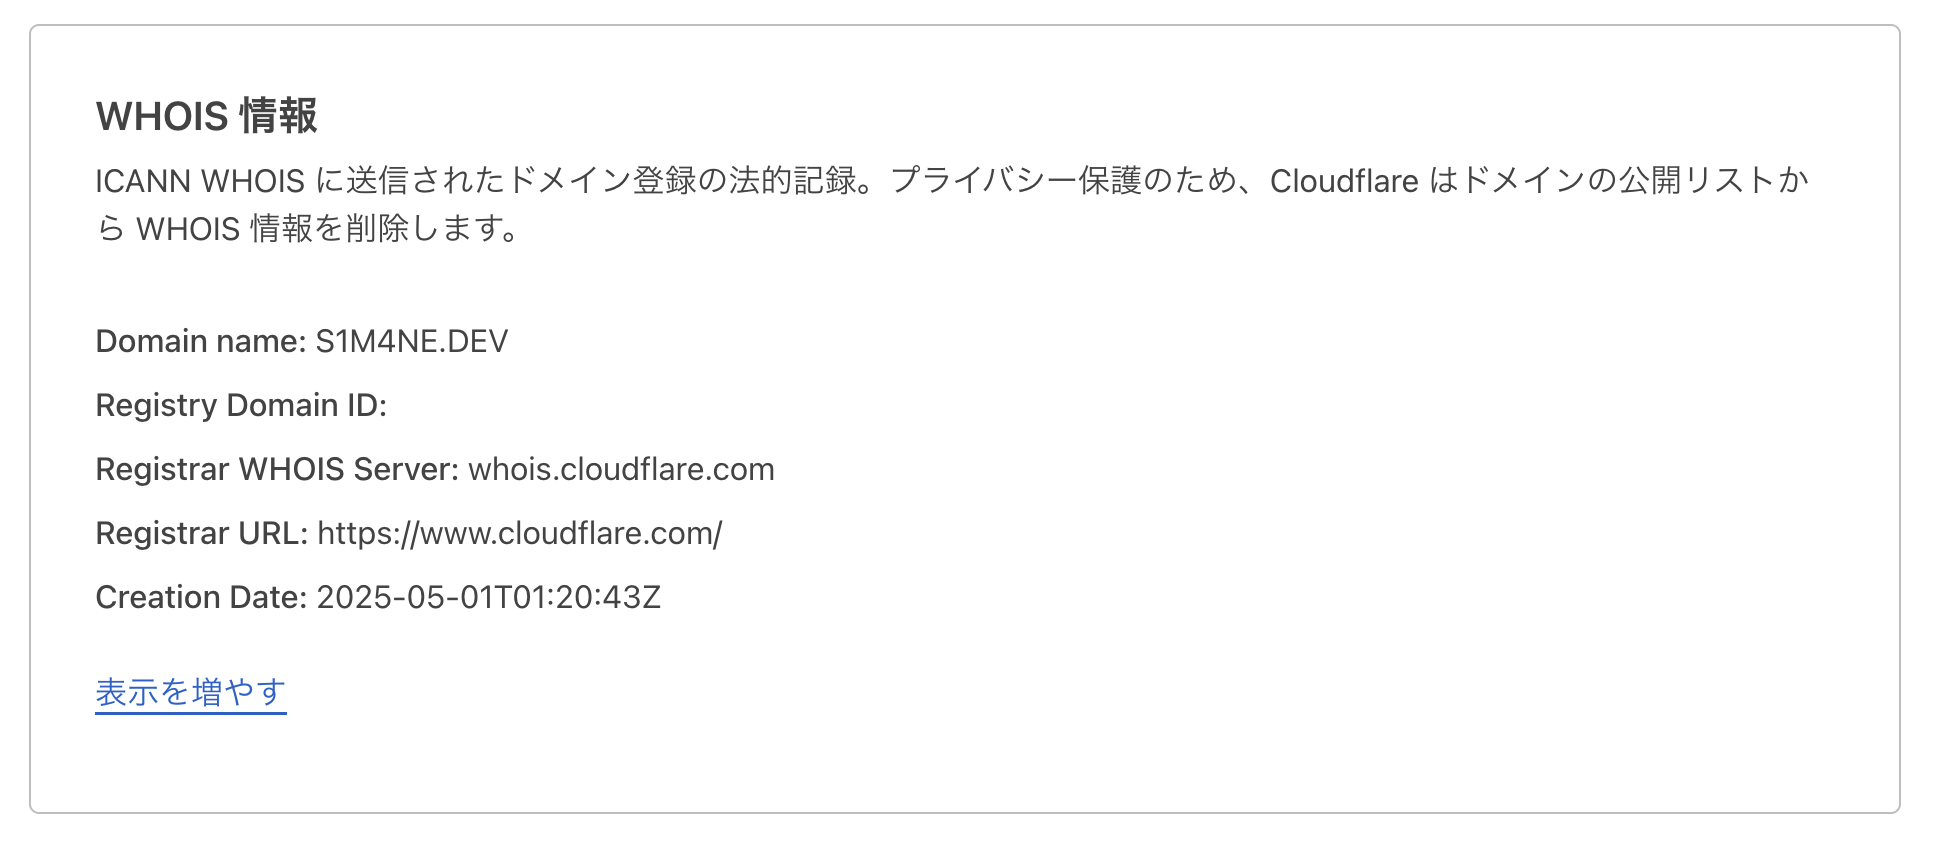This screenshot has width=1934, height=842.
Task: Click the whois.cloudflare.com server value
Action: (621, 470)
